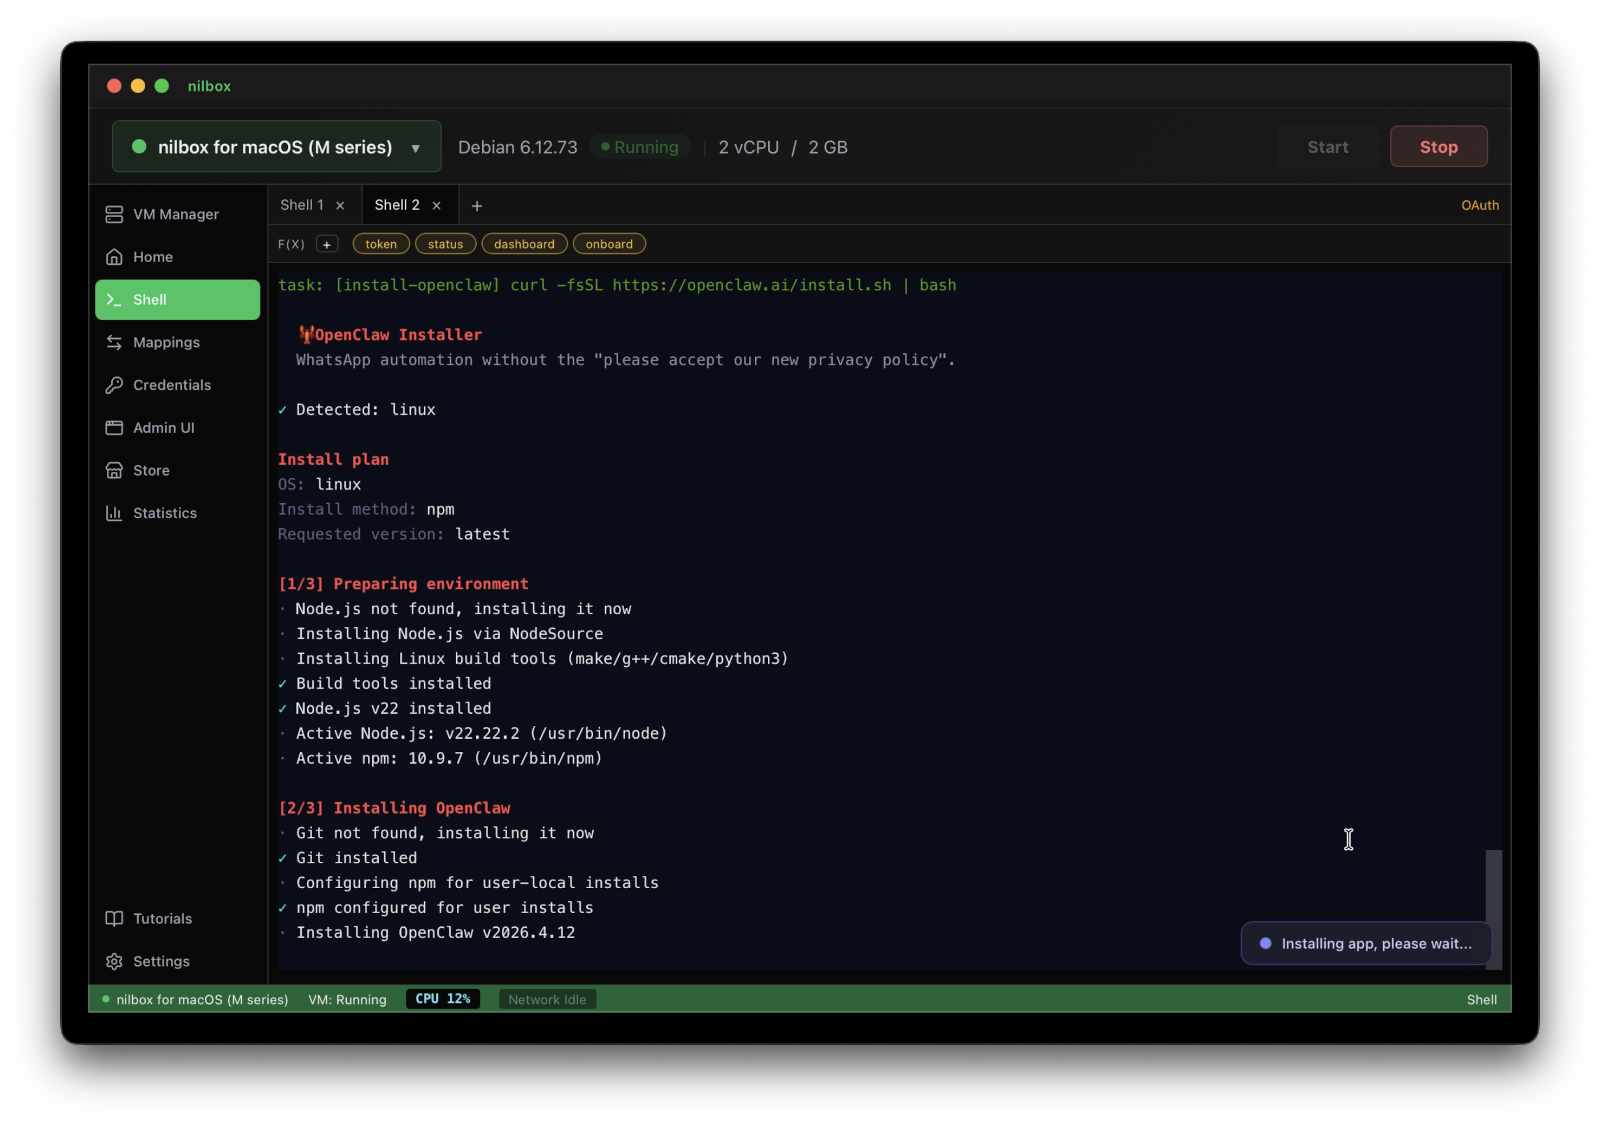Run the token shortcut
The width and height of the screenshot is (1600, 1125).
(381, 244)
